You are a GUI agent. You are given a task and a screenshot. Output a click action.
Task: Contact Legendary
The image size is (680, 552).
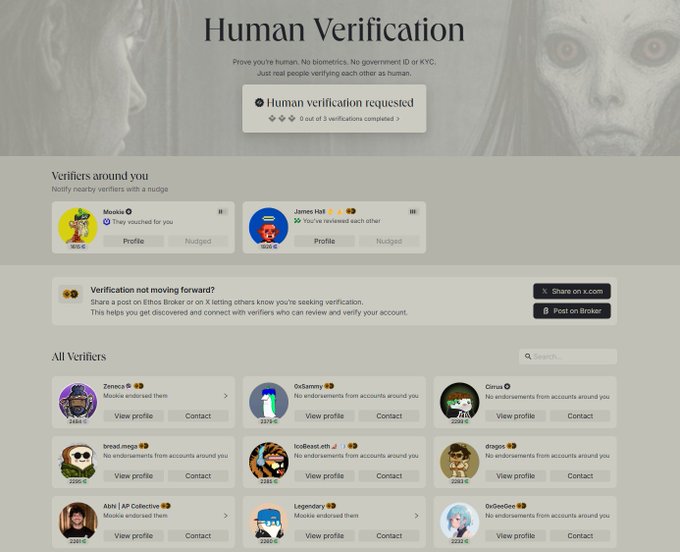point(389,536)
